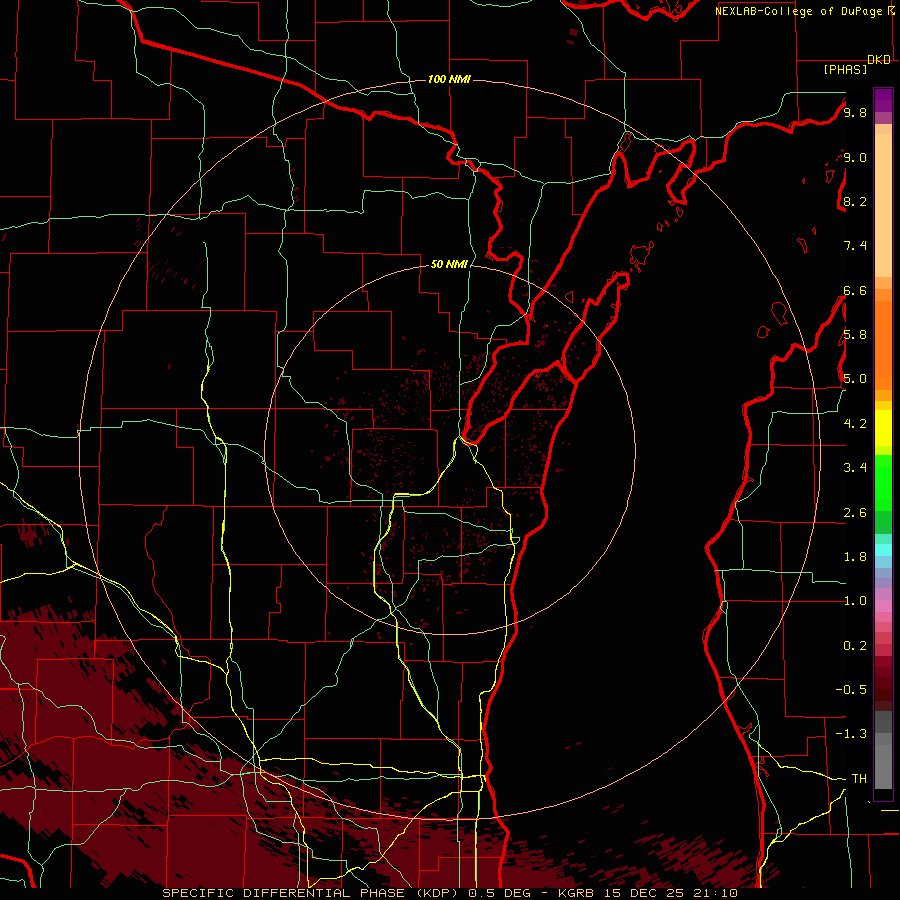Click the [PHAS] units label
The image size is (900, 900).
pyautogui.click(x=845, y=70)
